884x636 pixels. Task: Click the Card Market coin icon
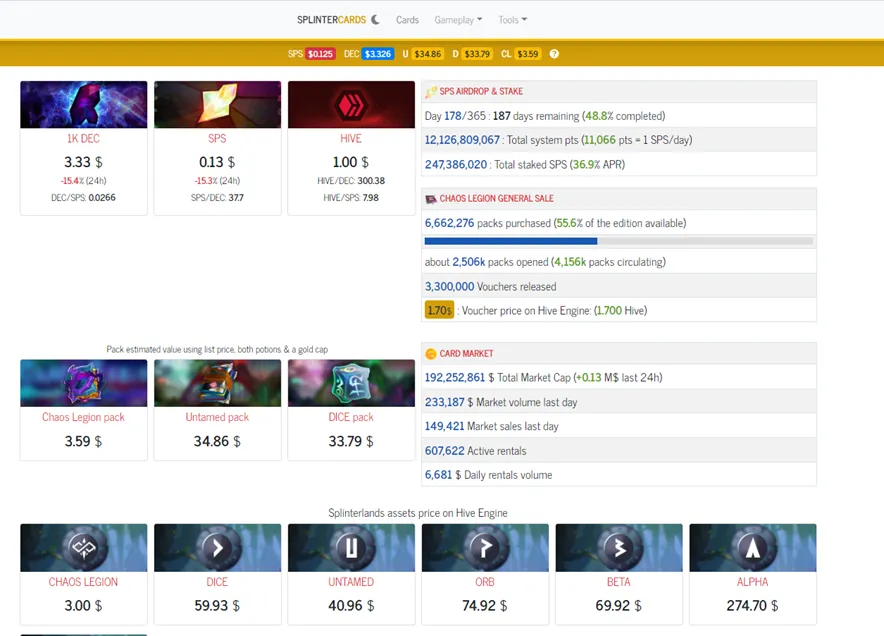point(431,354)
